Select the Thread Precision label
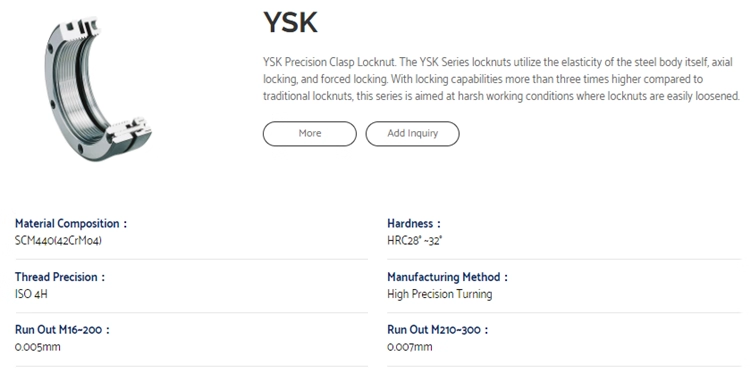The width and height of the screenshot is (750, 372). pos(60,277)
